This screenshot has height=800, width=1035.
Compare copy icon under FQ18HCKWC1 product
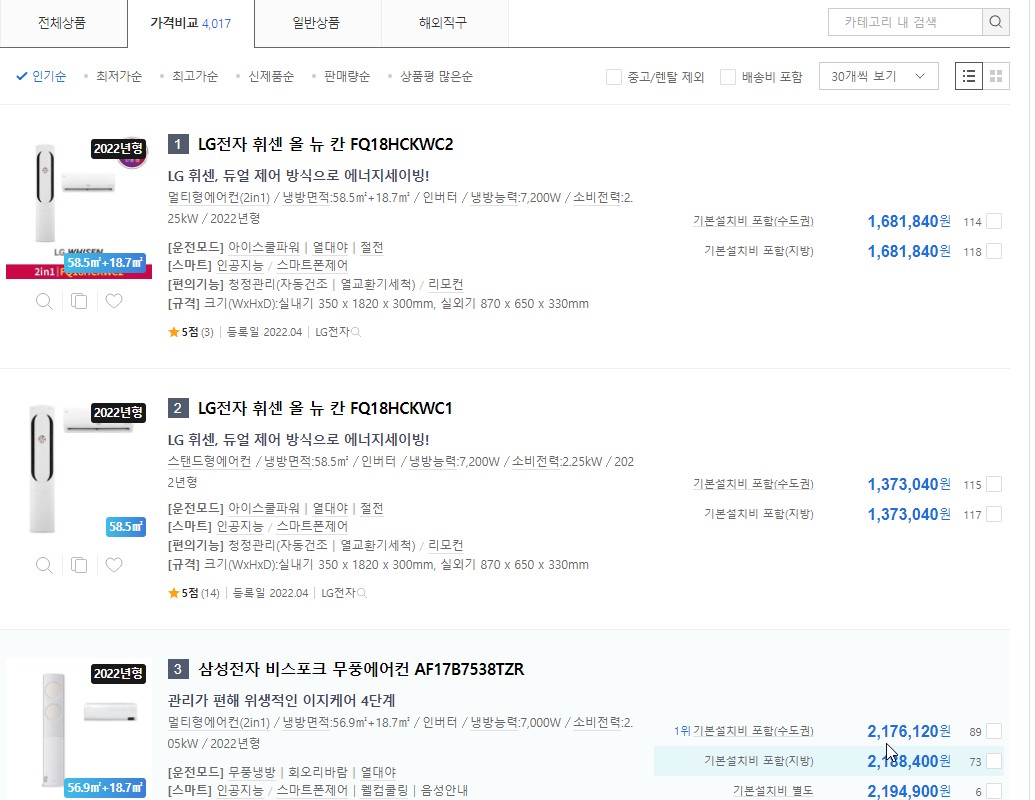(x=79, y=565)
